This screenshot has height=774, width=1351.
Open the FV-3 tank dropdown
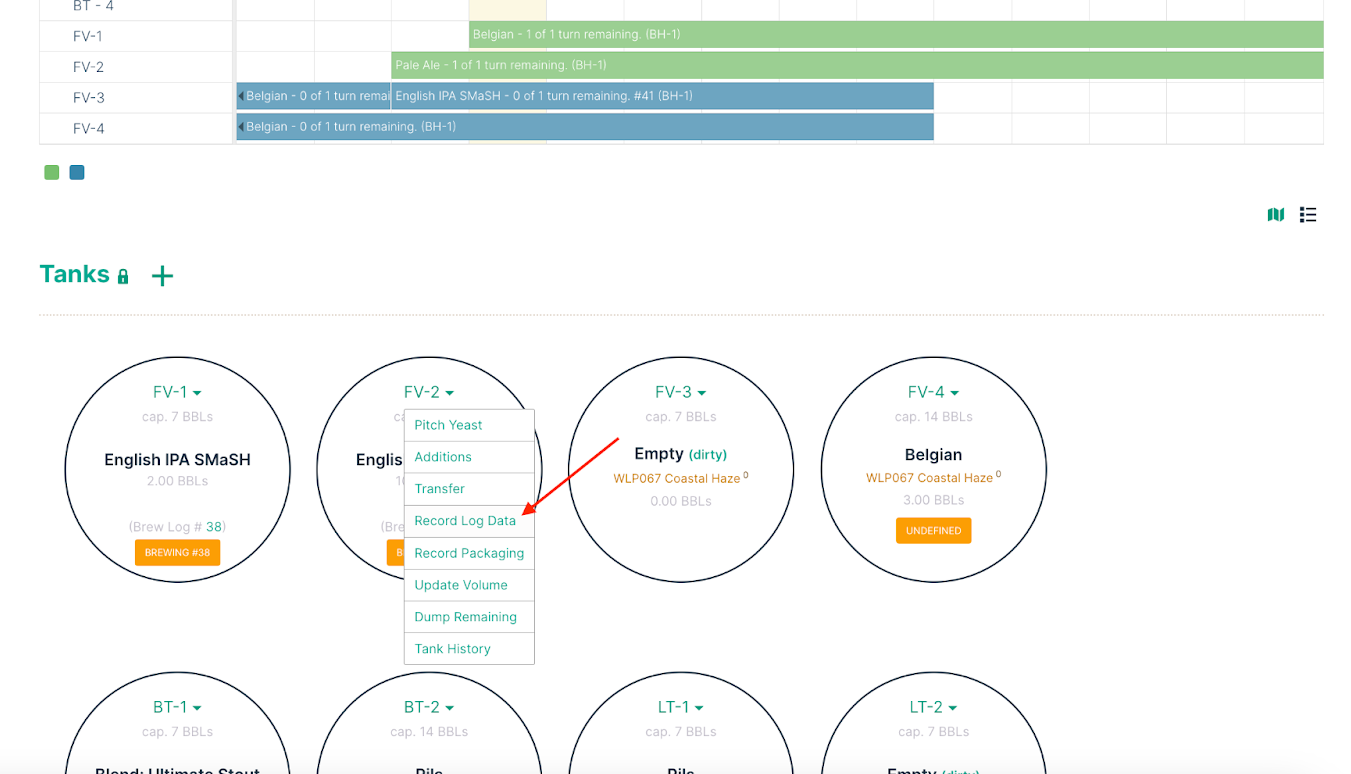[681, 392]
